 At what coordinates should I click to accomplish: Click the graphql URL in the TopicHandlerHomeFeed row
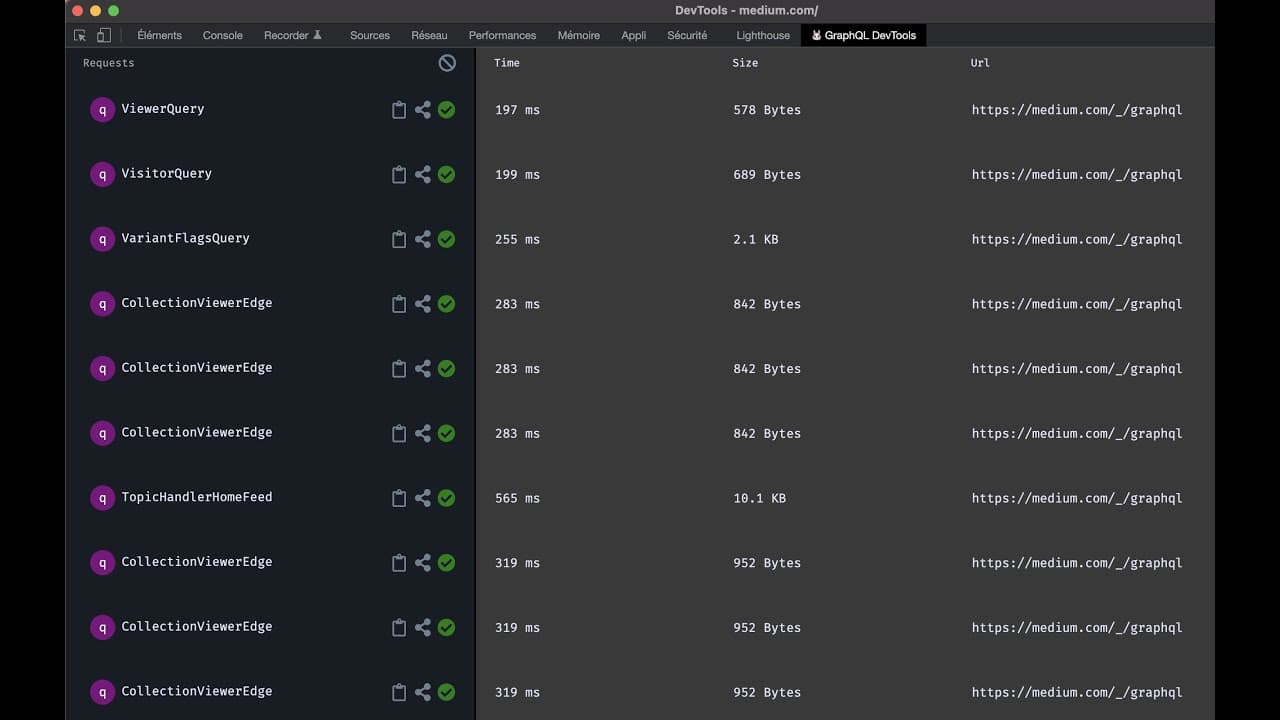click(1077, 498)
